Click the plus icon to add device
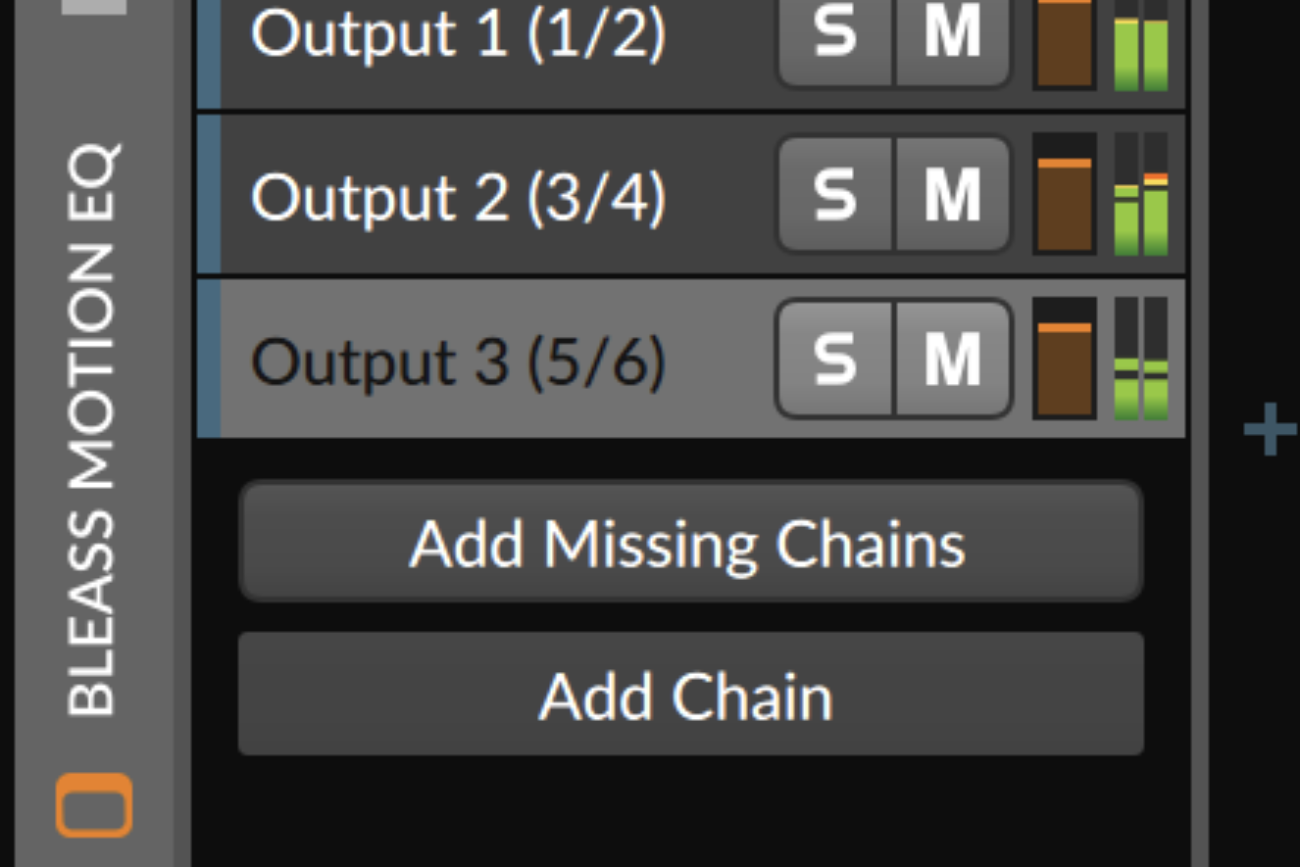The height and width of the screenshot is (867, 1300). [1269, 431]
